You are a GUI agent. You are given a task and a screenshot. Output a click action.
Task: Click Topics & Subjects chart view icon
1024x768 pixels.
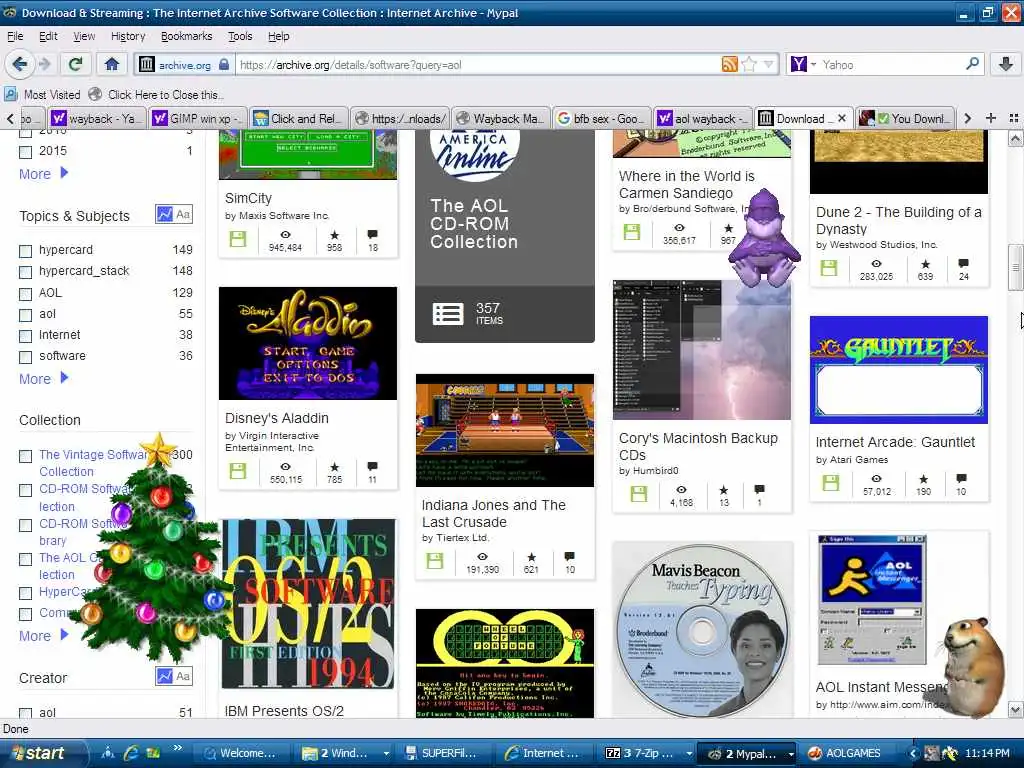click(x=165, y=214)
